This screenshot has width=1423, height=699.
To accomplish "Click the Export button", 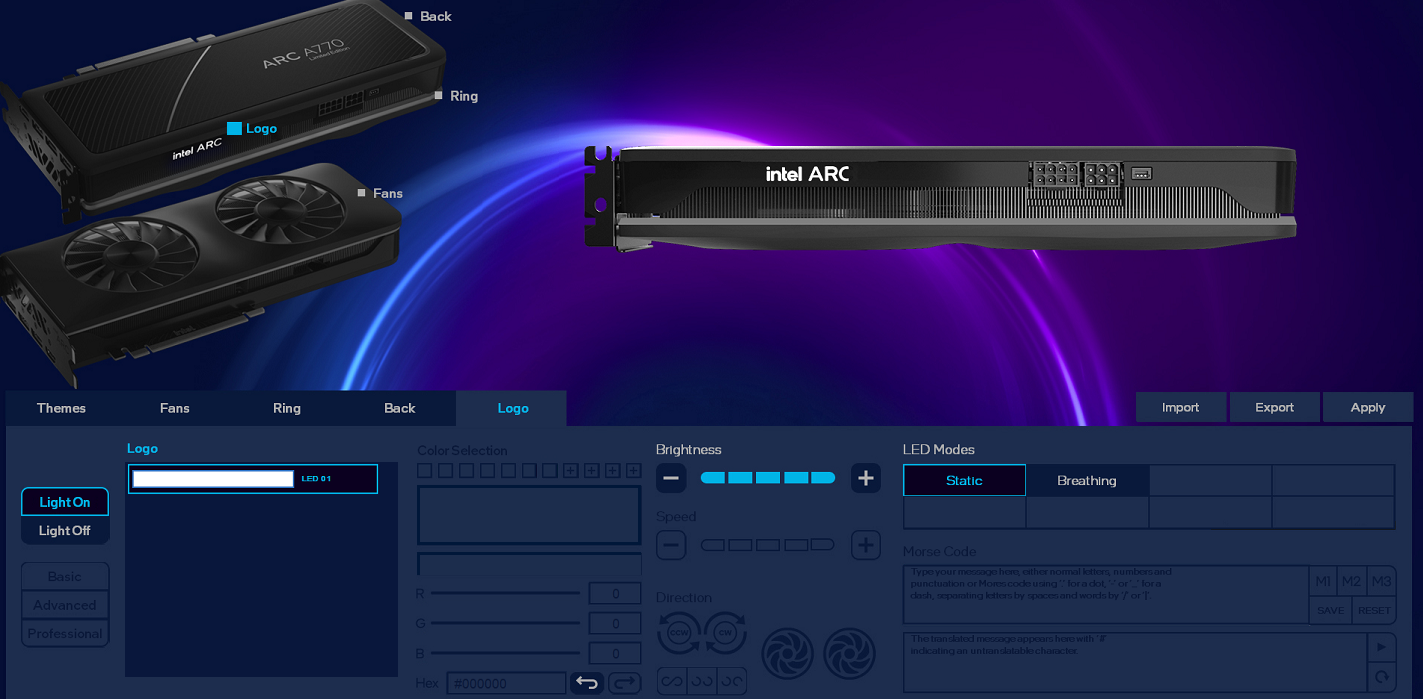I will [x=1274, y=407].
